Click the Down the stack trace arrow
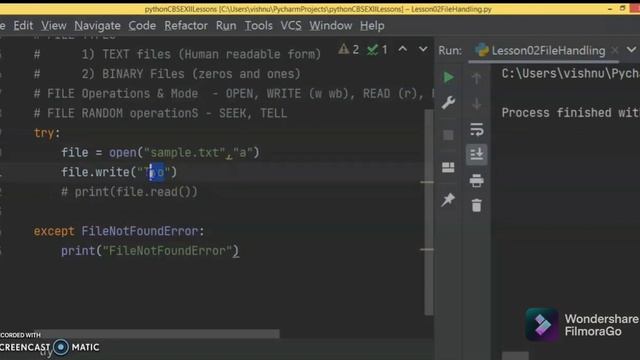Viewport: 640px width, 360px height. point(476,104)
